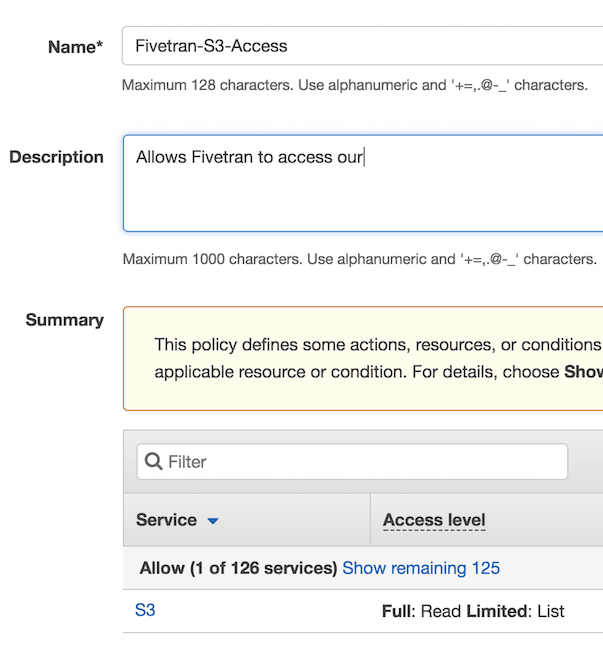Sort by the Service column header

(166, 520)
